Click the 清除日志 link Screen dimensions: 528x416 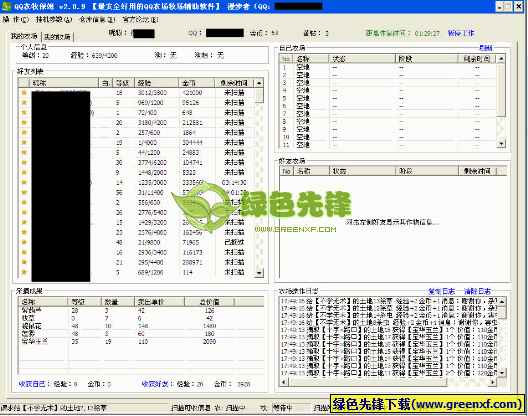(x=477, y=291)
